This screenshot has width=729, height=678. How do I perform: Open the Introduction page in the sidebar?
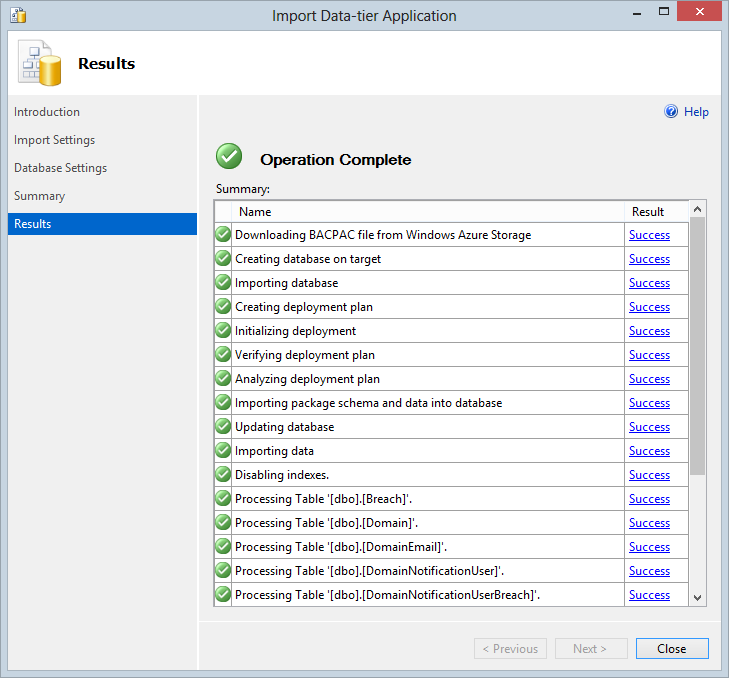click(x=47, y=112)
